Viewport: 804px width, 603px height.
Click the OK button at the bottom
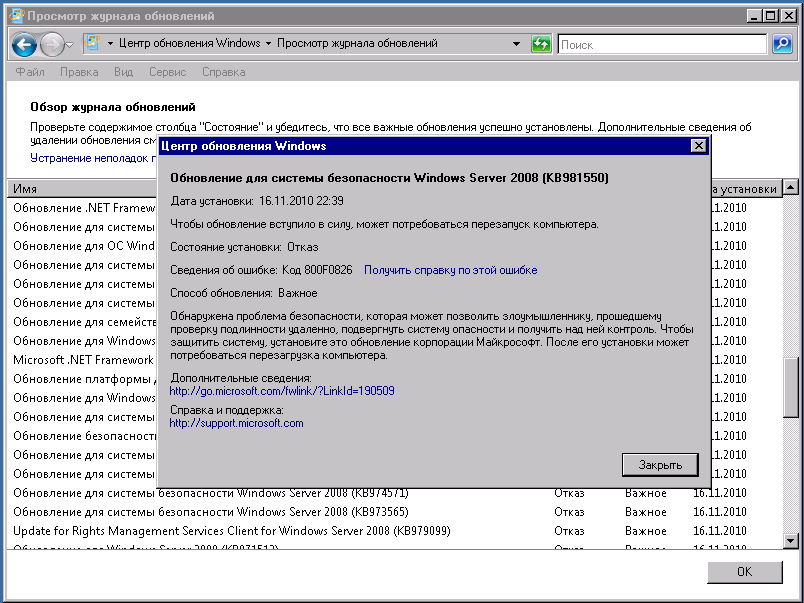[x=744, y=572]
